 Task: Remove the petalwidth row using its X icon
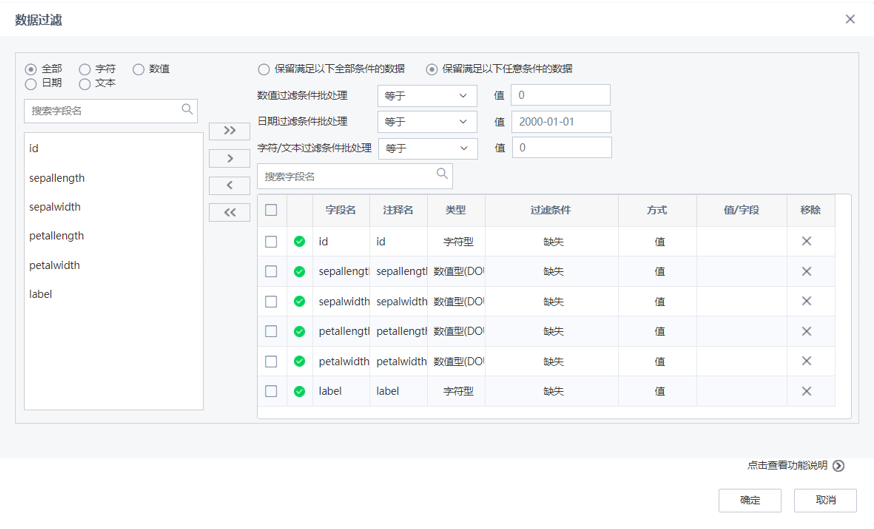point(807,361)
